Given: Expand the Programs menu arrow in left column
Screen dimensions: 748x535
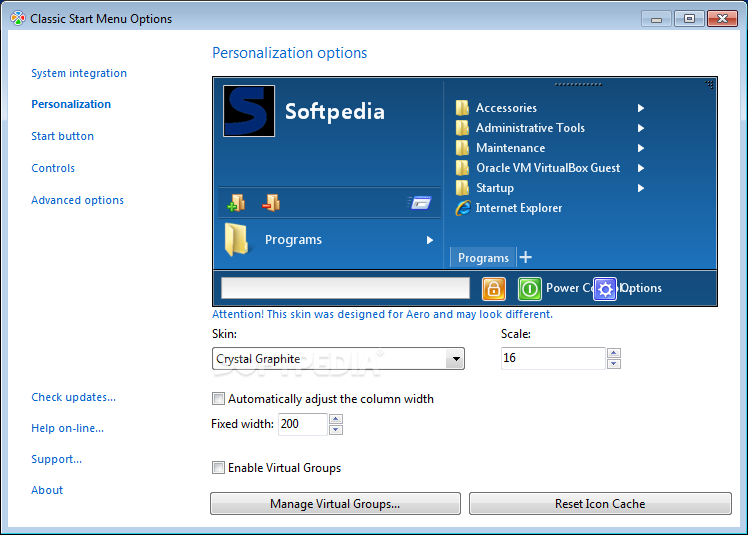Looking at the screenshot, I should click(429, 240).
